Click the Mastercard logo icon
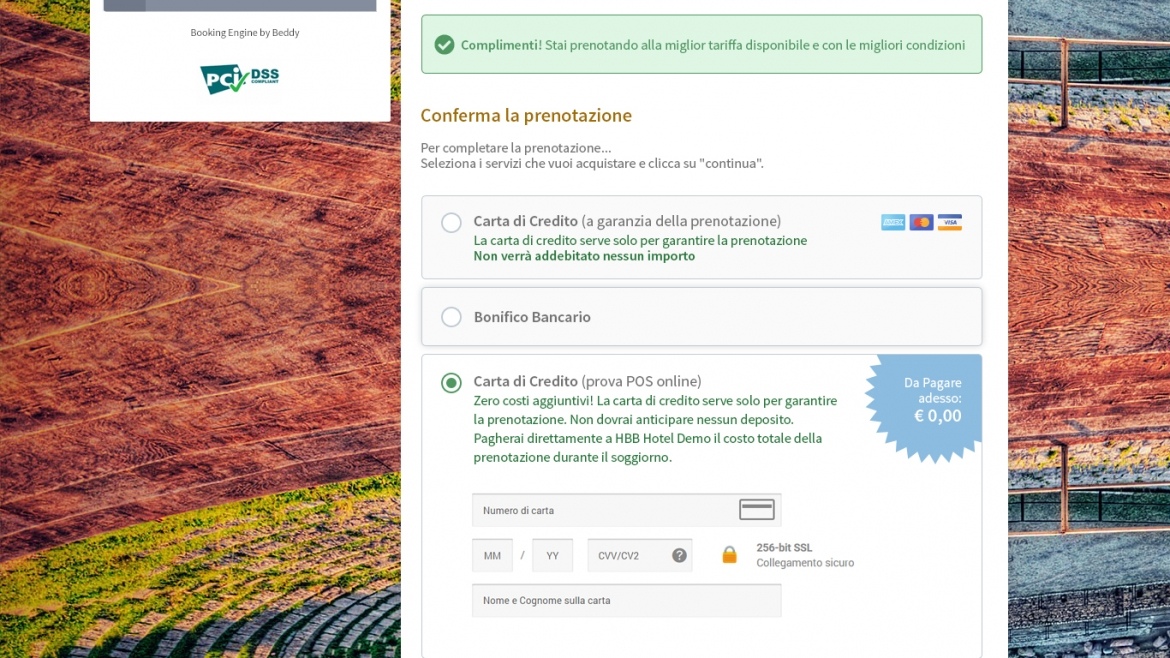 point(921,222)
